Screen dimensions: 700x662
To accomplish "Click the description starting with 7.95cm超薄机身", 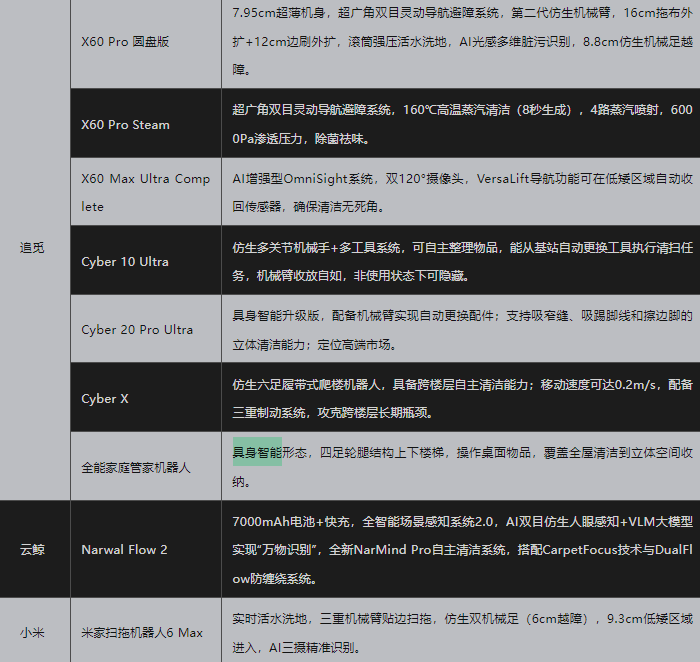I will coord(460,42).
